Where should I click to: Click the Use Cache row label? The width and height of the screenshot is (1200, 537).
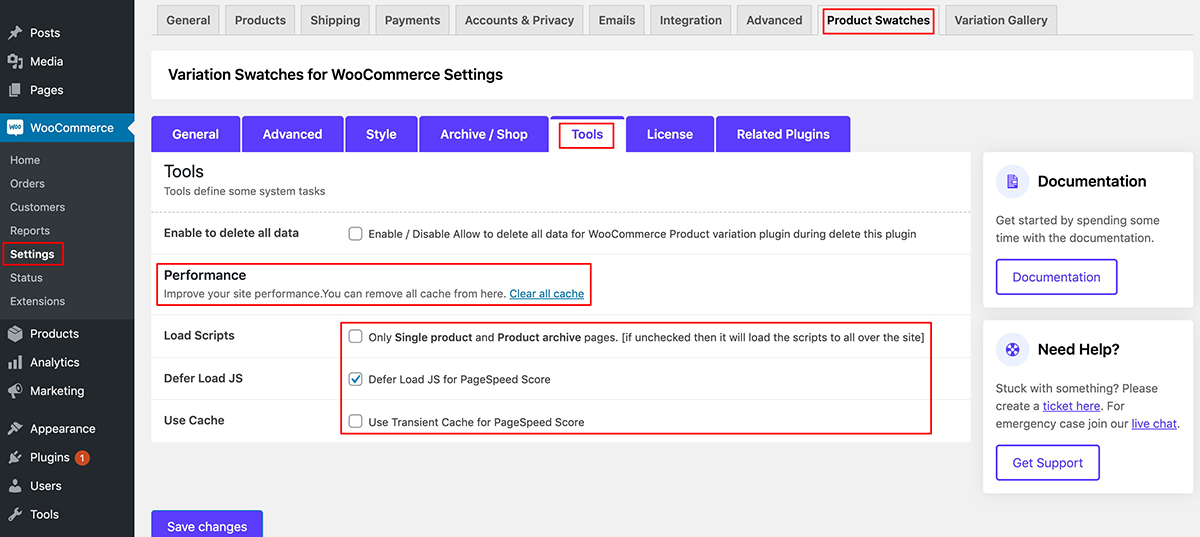pyautogui.click(x=194, y=420)
